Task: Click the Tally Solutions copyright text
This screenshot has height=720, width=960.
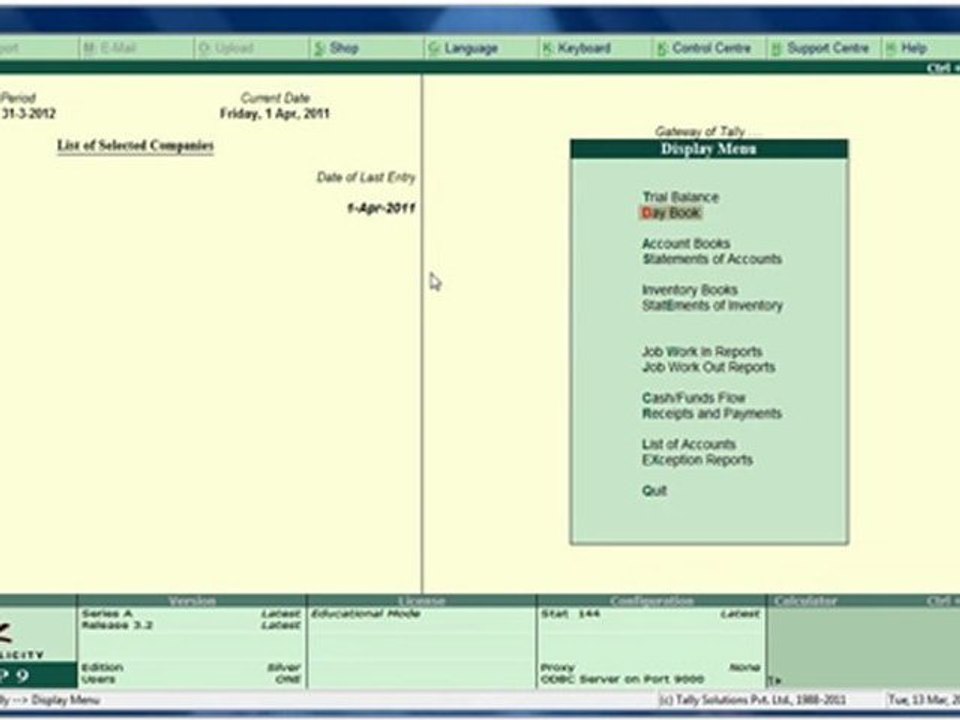Action: point(753,699)
